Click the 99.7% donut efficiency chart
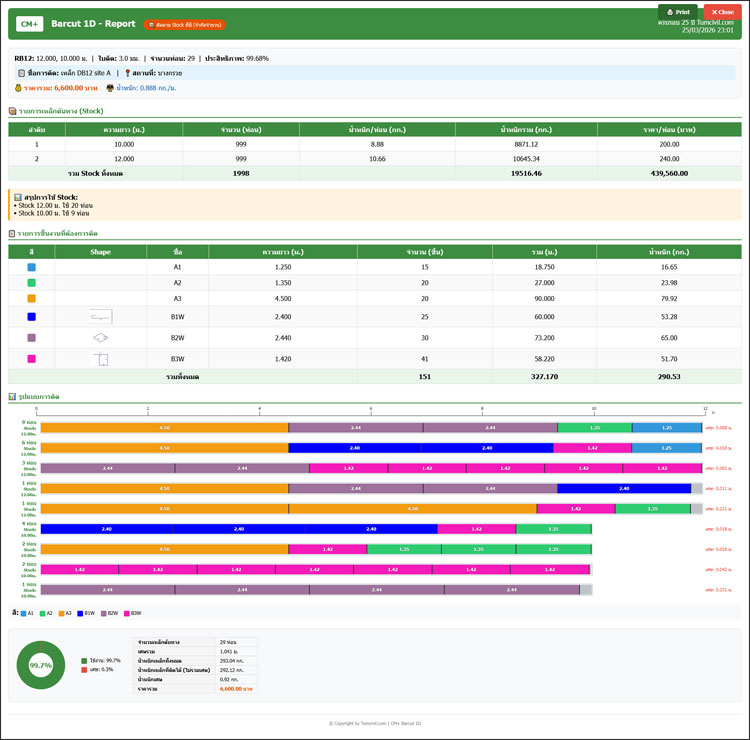Image resolution: width=750 pixels, height=740 pixels. 41,665
